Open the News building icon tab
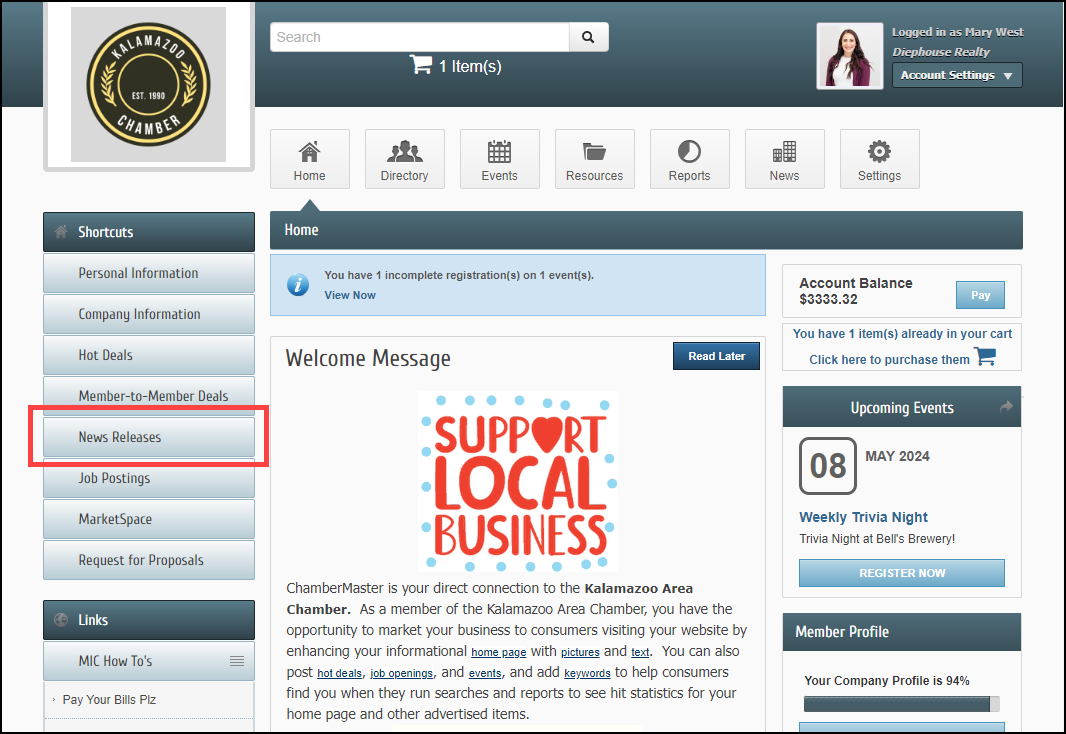This screenshot has height=734, width=1066. [x=785, y=159]
